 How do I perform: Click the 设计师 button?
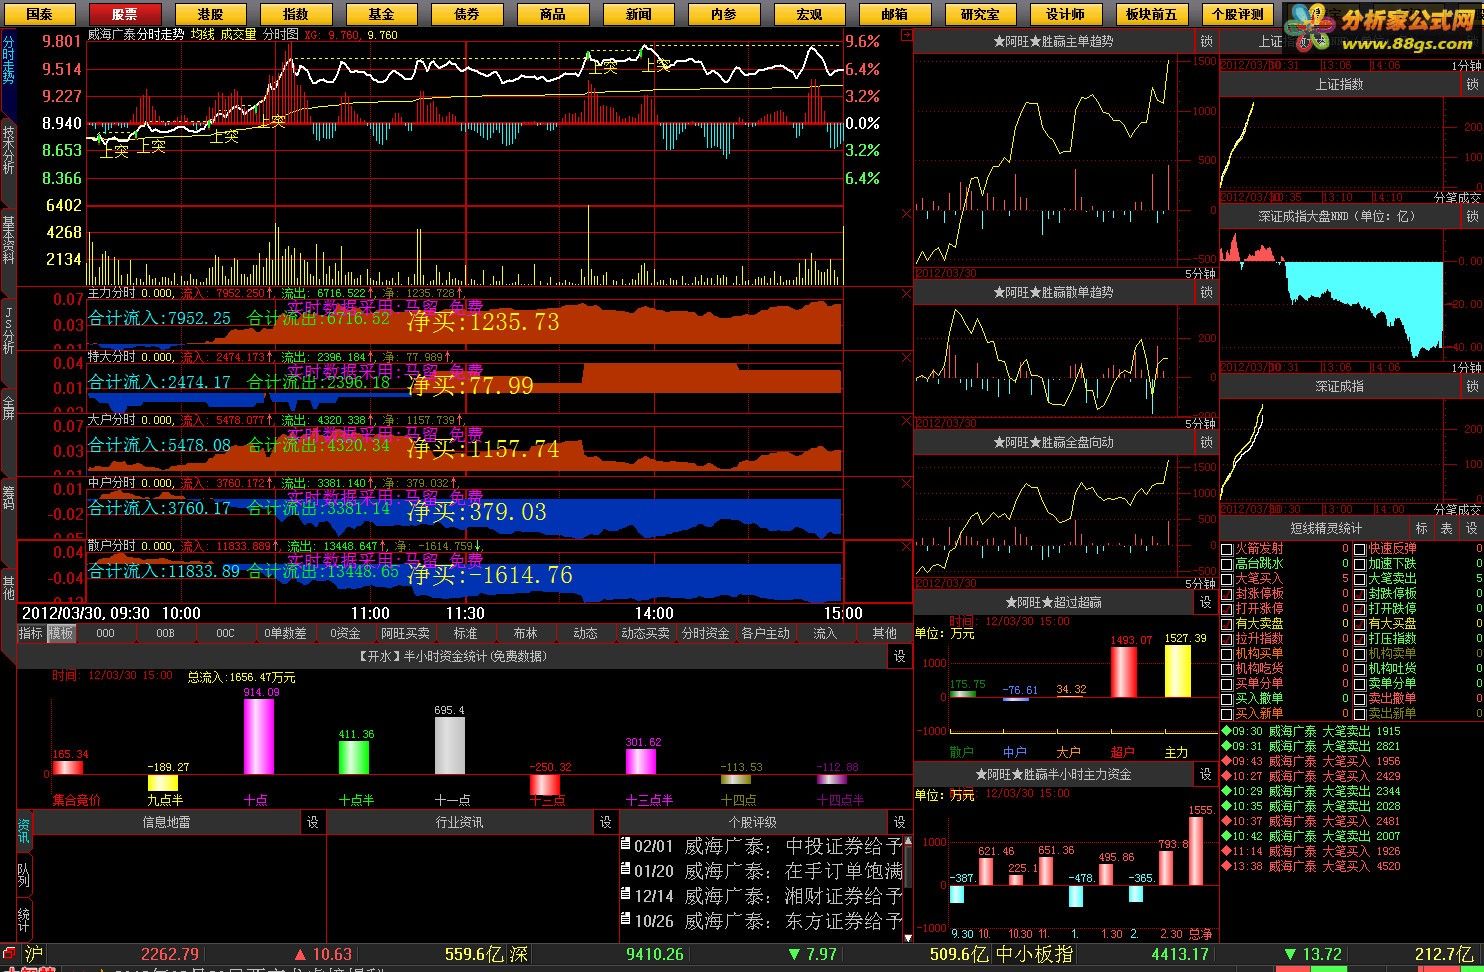(1065, 14)
